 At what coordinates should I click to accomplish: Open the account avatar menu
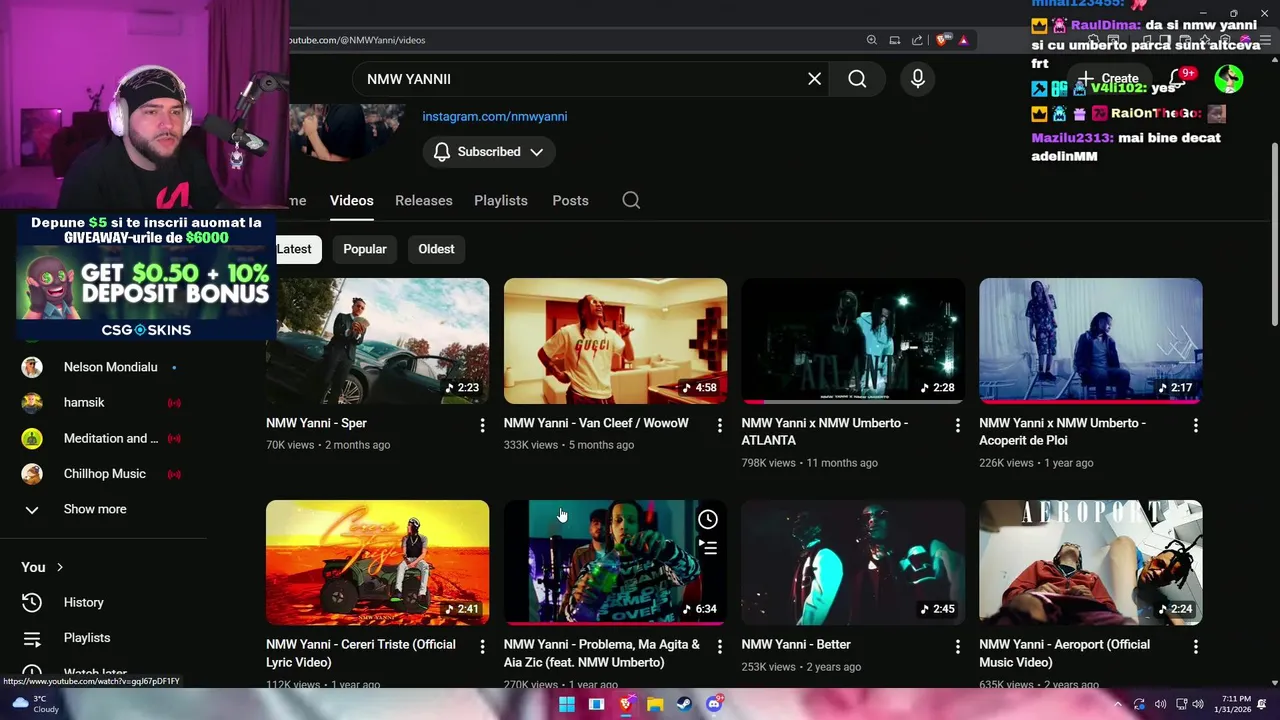(1228, 78)
